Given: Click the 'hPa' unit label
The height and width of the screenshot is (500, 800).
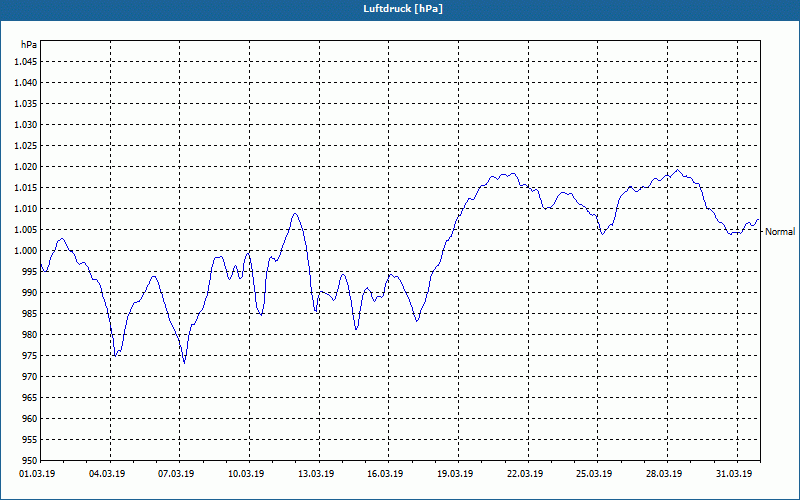Looking at the screenshot, I should pos(29,44).
